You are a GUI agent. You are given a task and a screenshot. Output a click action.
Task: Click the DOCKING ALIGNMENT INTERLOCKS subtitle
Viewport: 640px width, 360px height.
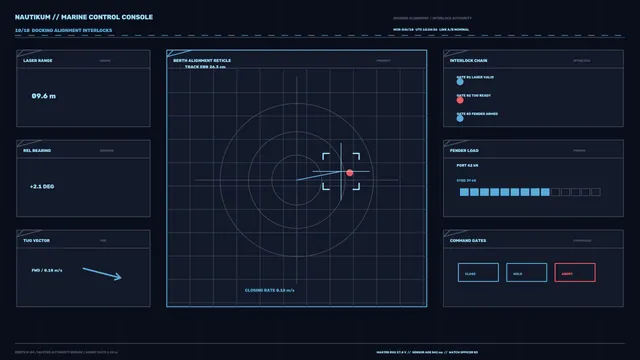tap(72, 30)
